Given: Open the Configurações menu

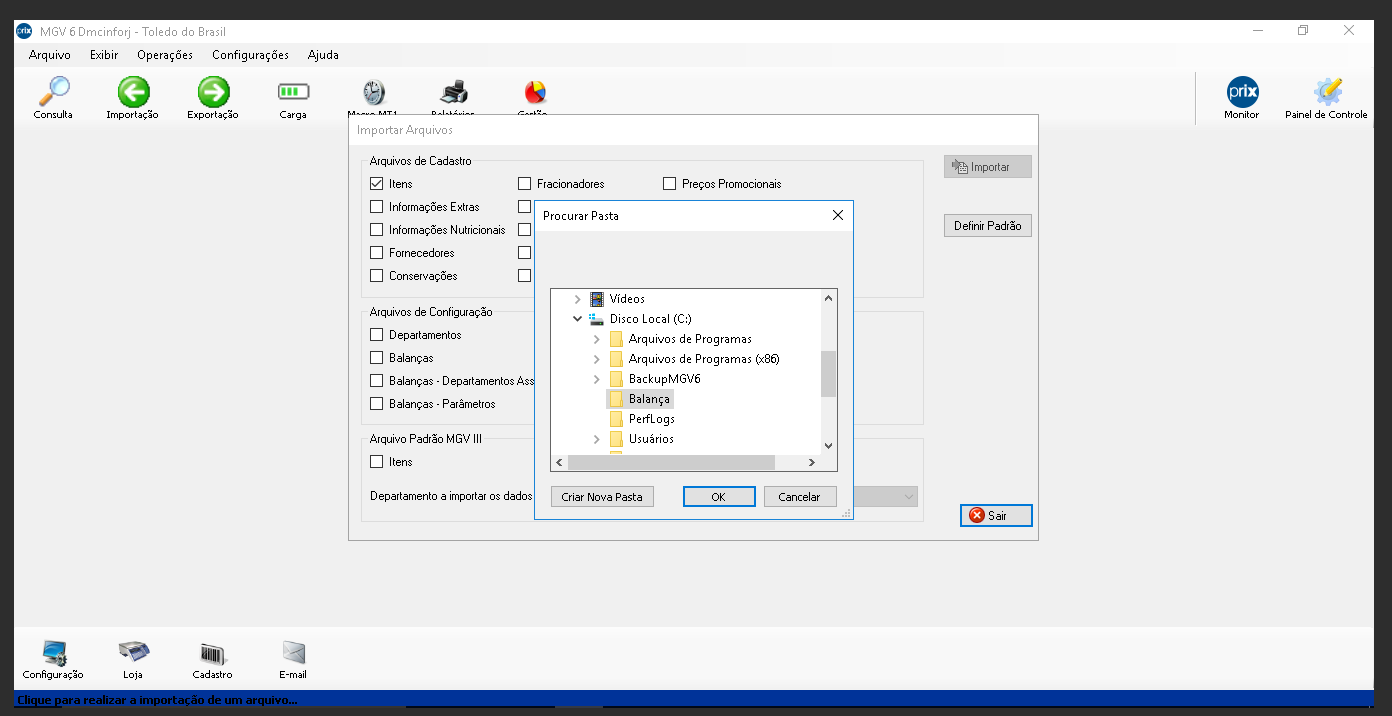Looking at the screenshot, I should click(x=250, y=55).
